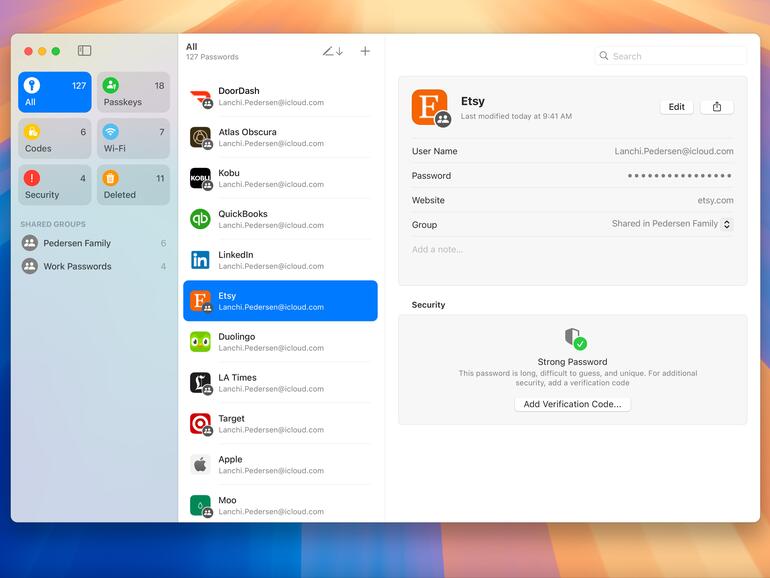Select the Apple entry
Screen dimensions: 770x578
pos(280,465)
